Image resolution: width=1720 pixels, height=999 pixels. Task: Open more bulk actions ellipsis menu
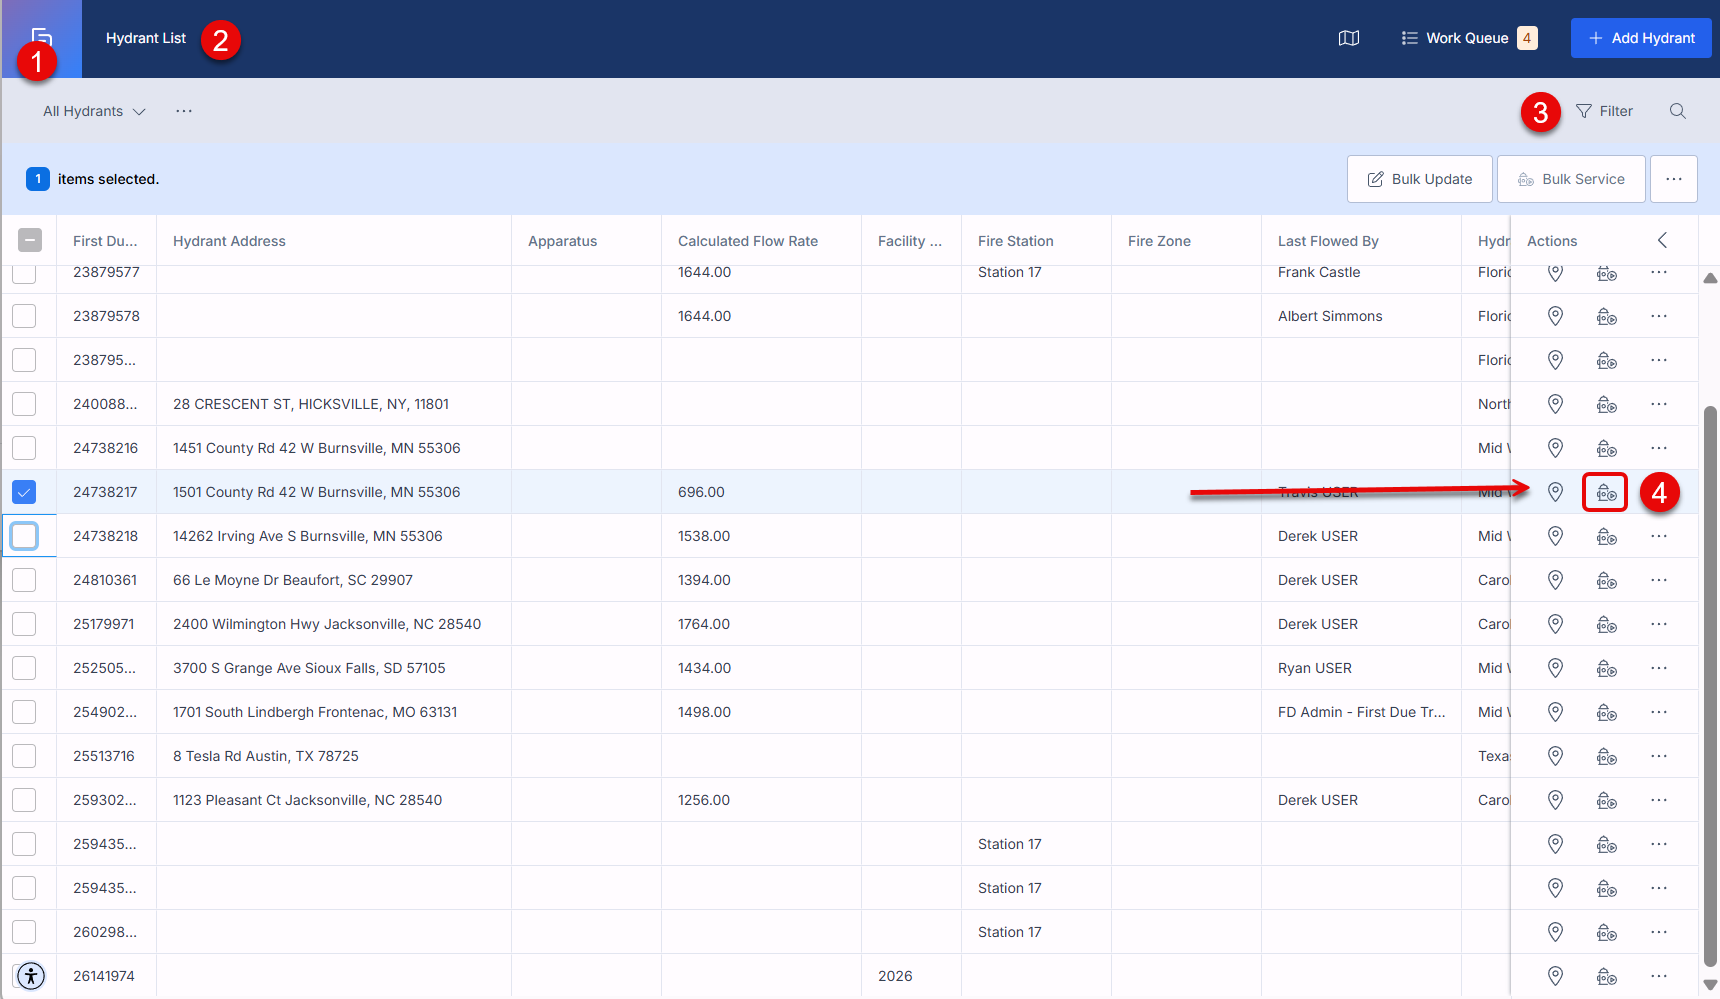[1674, 179]
